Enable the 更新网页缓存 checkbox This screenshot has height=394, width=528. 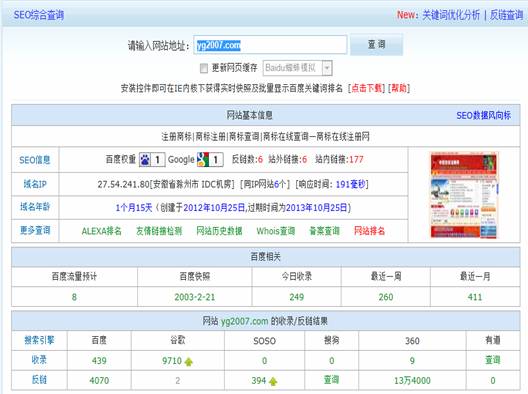tap(203, 68)
